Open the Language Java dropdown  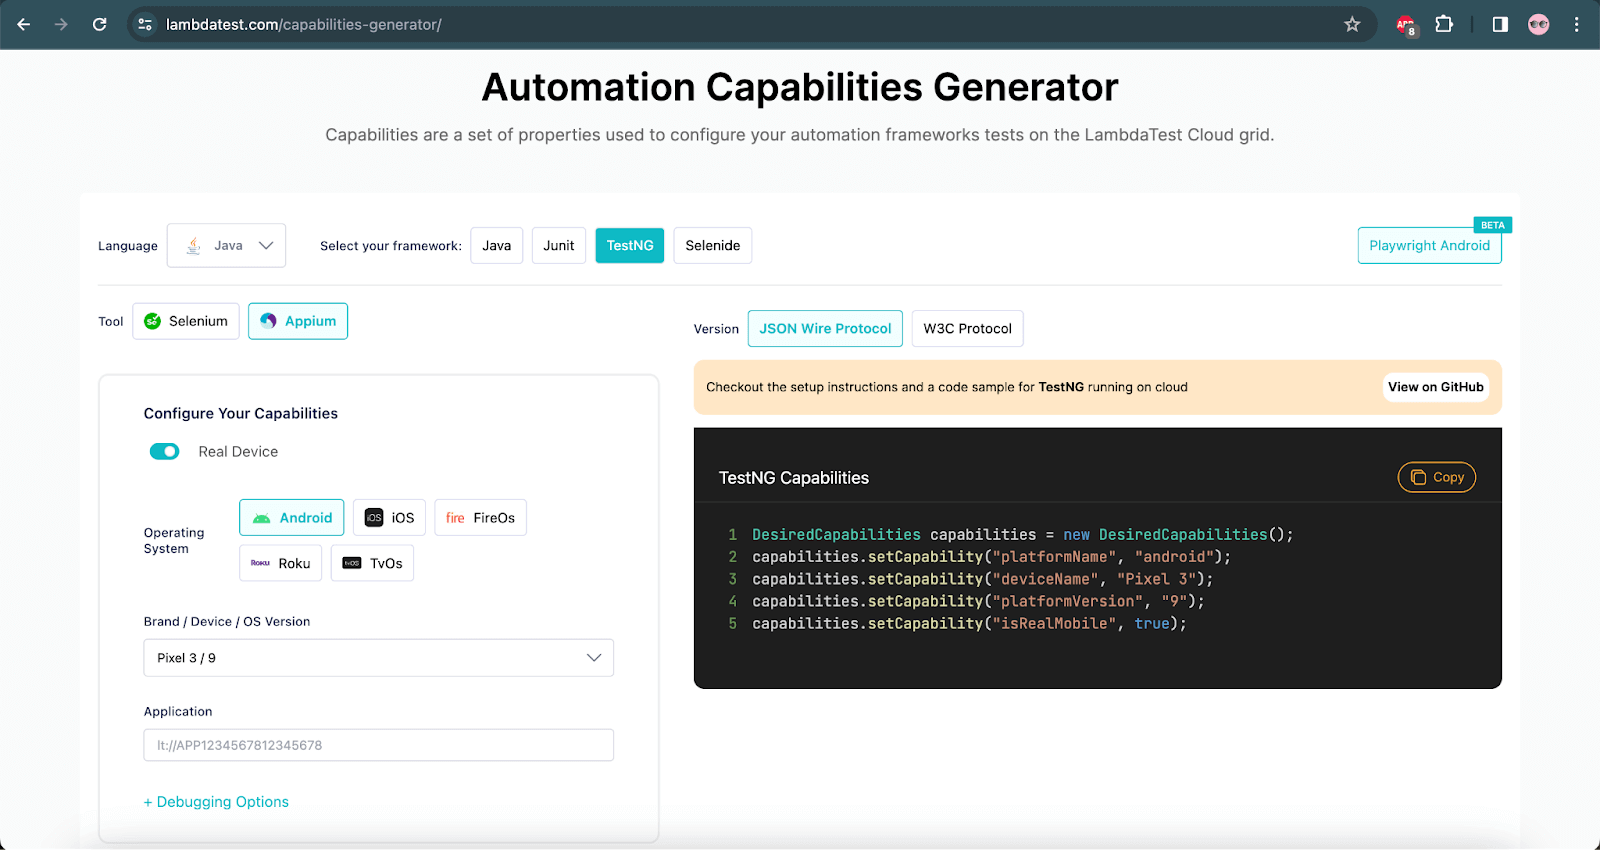point(226,246)
